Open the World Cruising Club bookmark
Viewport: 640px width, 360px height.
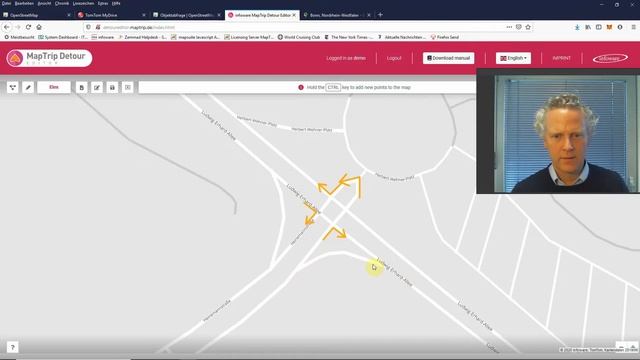(x=299, y=37)
